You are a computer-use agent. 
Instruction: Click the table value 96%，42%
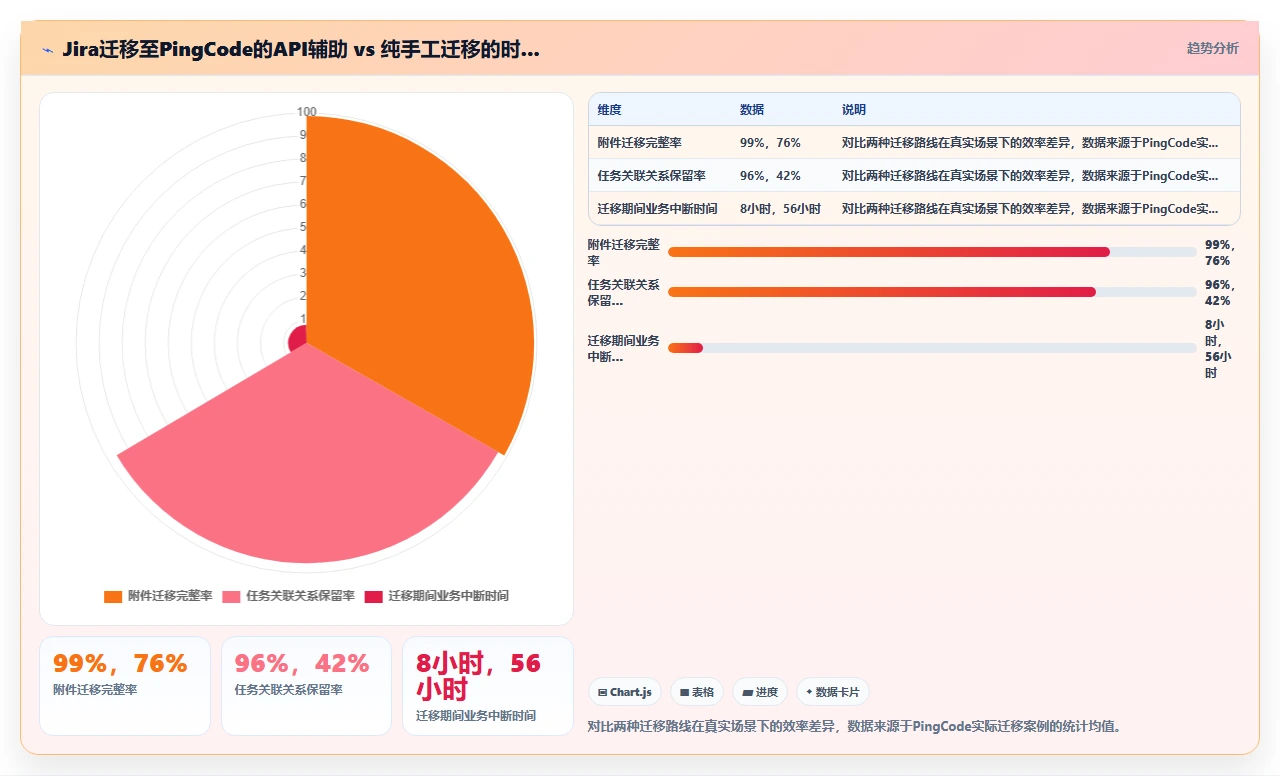pos(770,176)
